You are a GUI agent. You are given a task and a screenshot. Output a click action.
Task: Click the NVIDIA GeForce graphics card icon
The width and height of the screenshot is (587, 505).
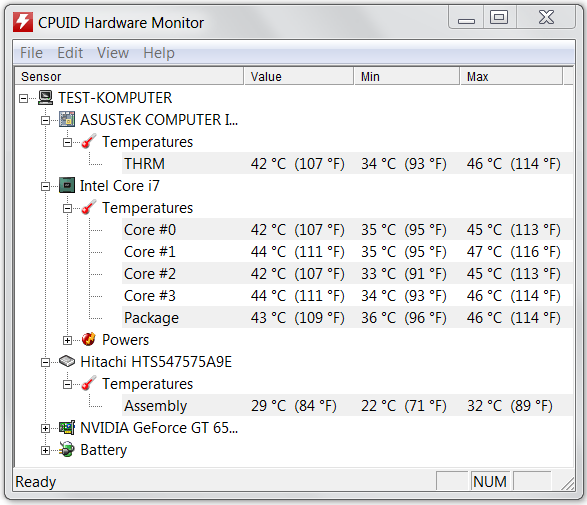tap(67, 428)
